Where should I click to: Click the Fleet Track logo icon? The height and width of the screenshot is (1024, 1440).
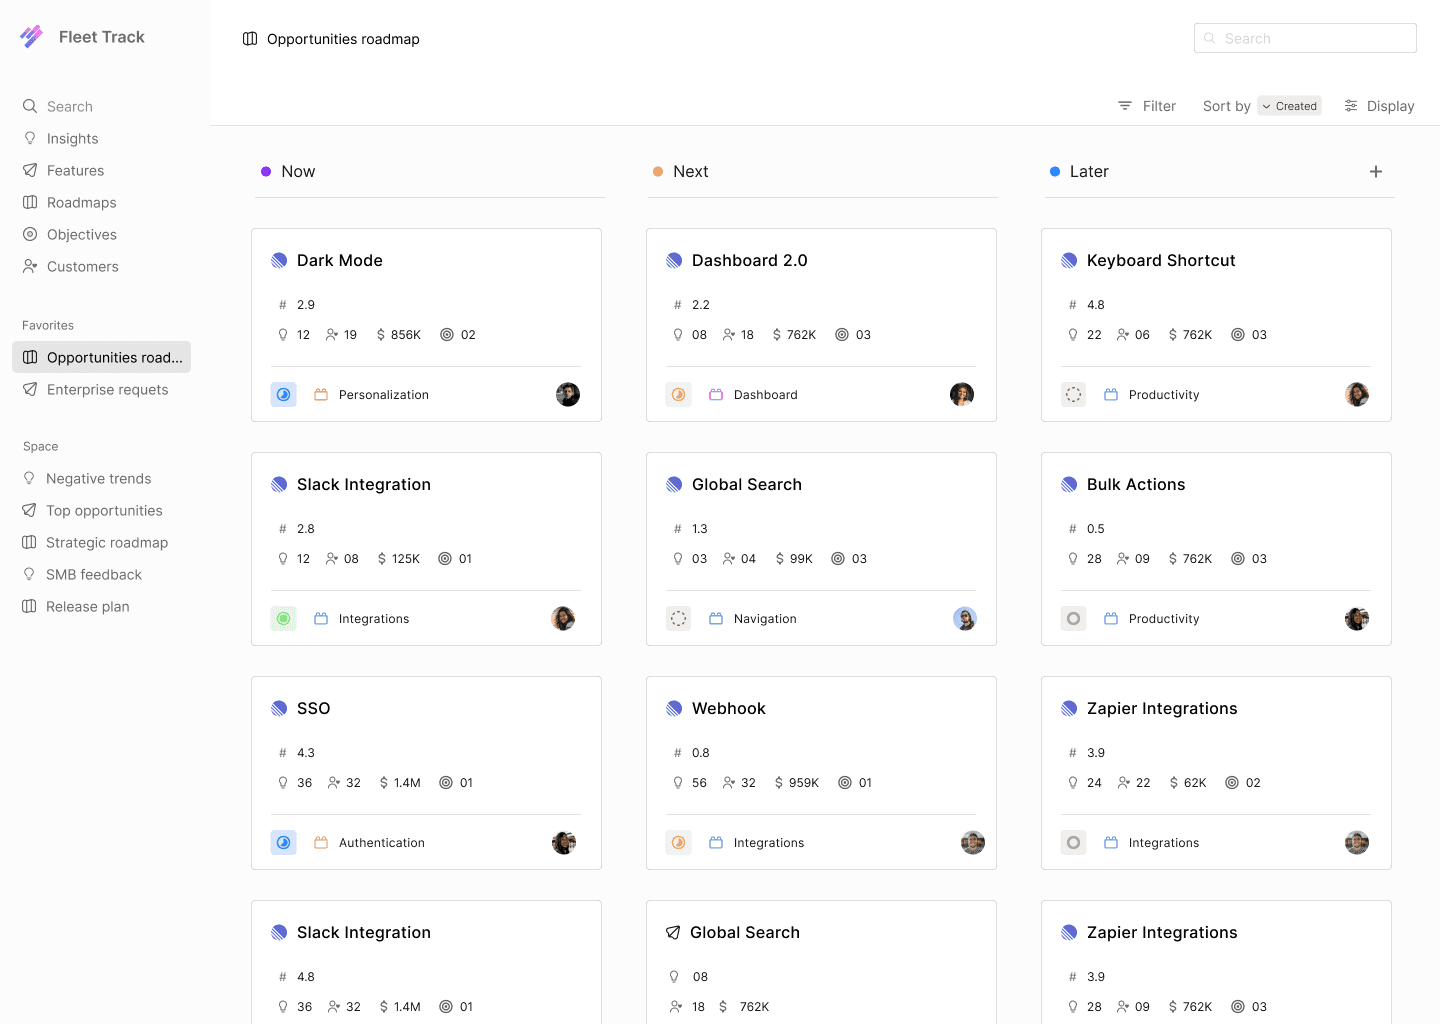coord(32,37)
